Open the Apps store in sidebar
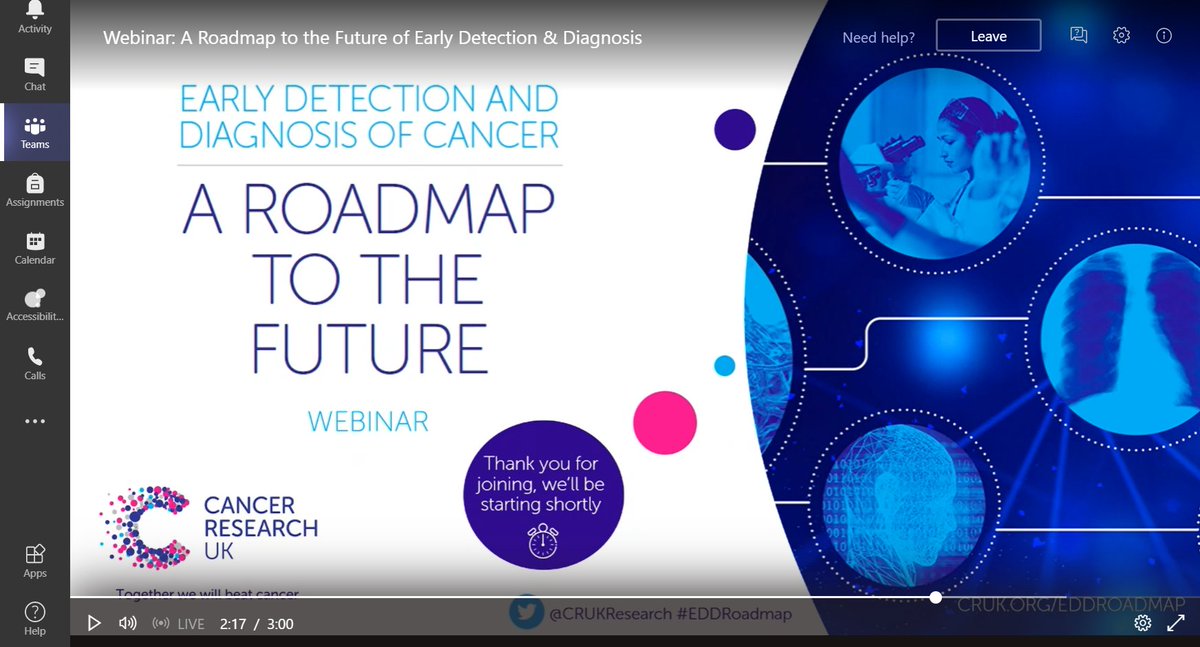This screenshot has height=647, width=1200. point(34,562)
